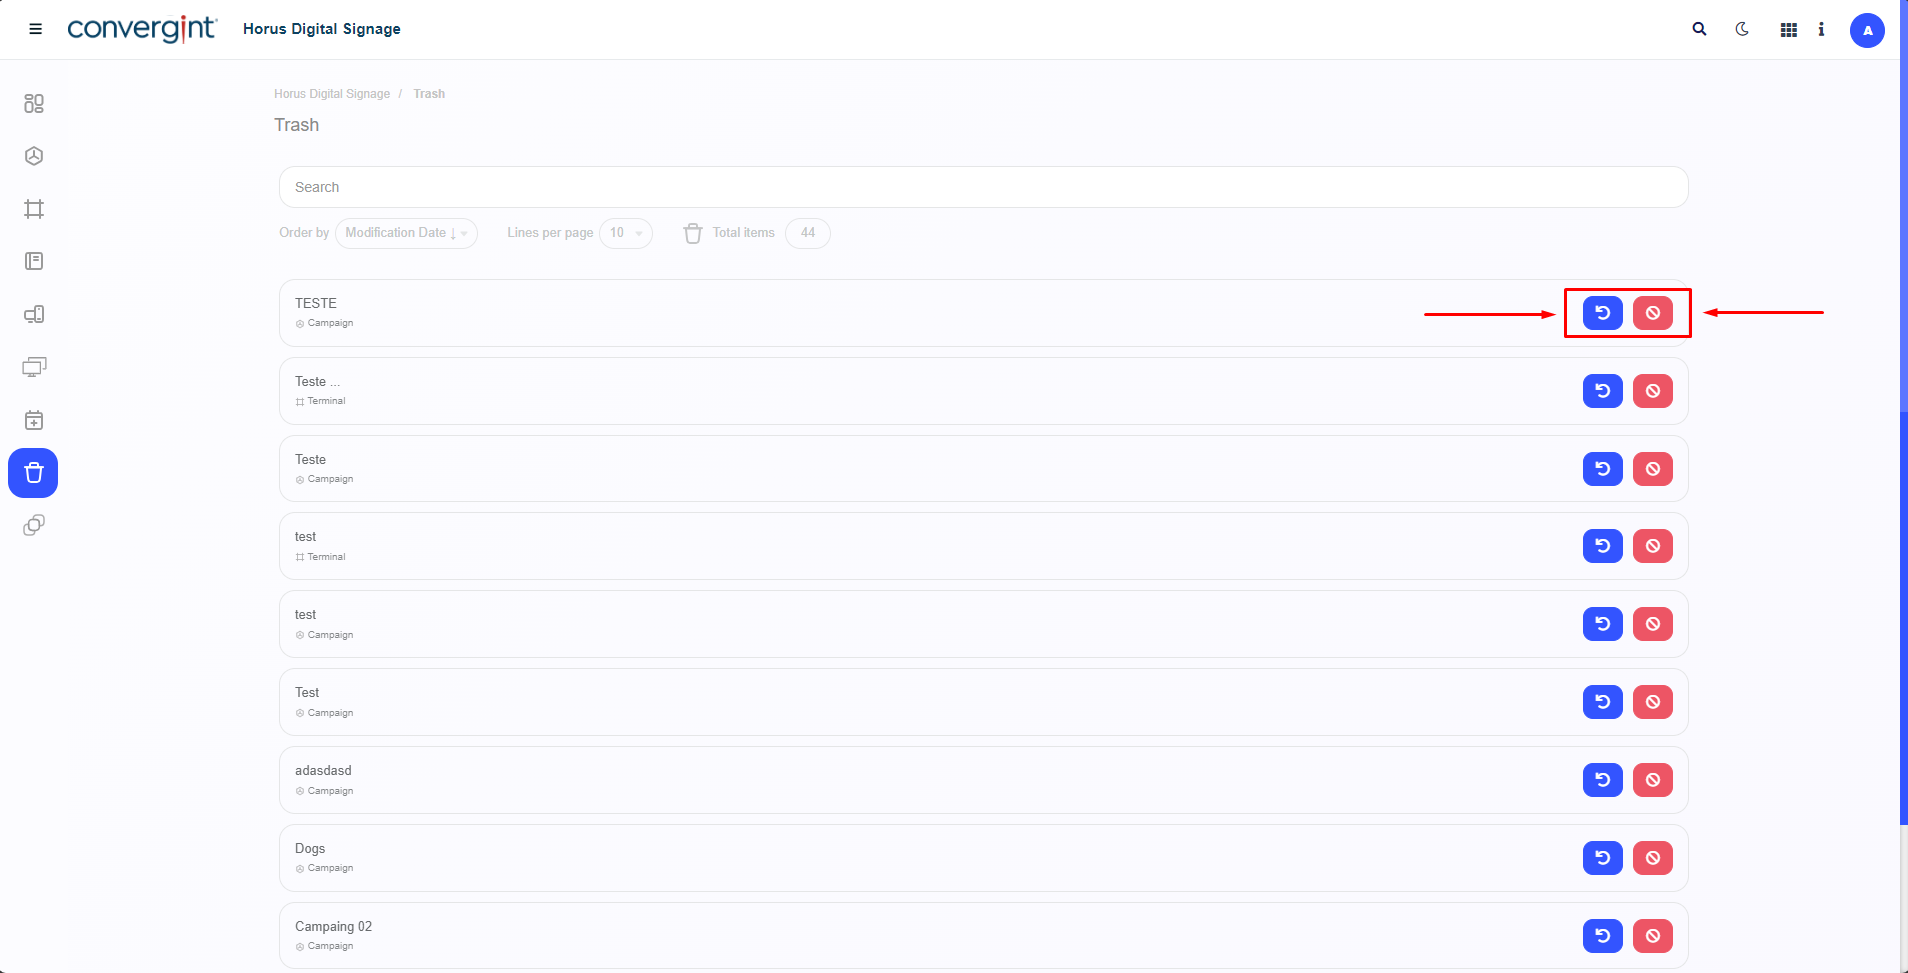Click the Horus Digital Signage breadcrumb

click(332, 94)
